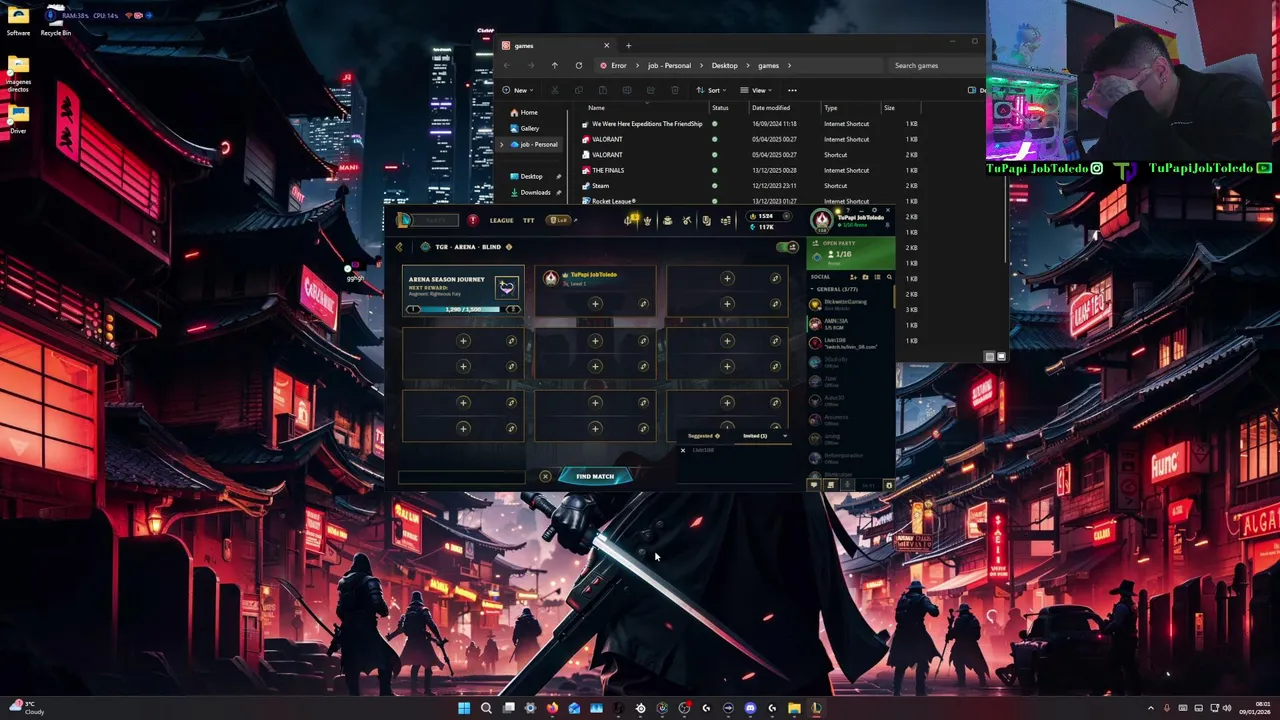The width and height of the screenshot is (1280, 720).
Task: Select the Steam shortcut in games folder
Action: click(x=600, y=185)
